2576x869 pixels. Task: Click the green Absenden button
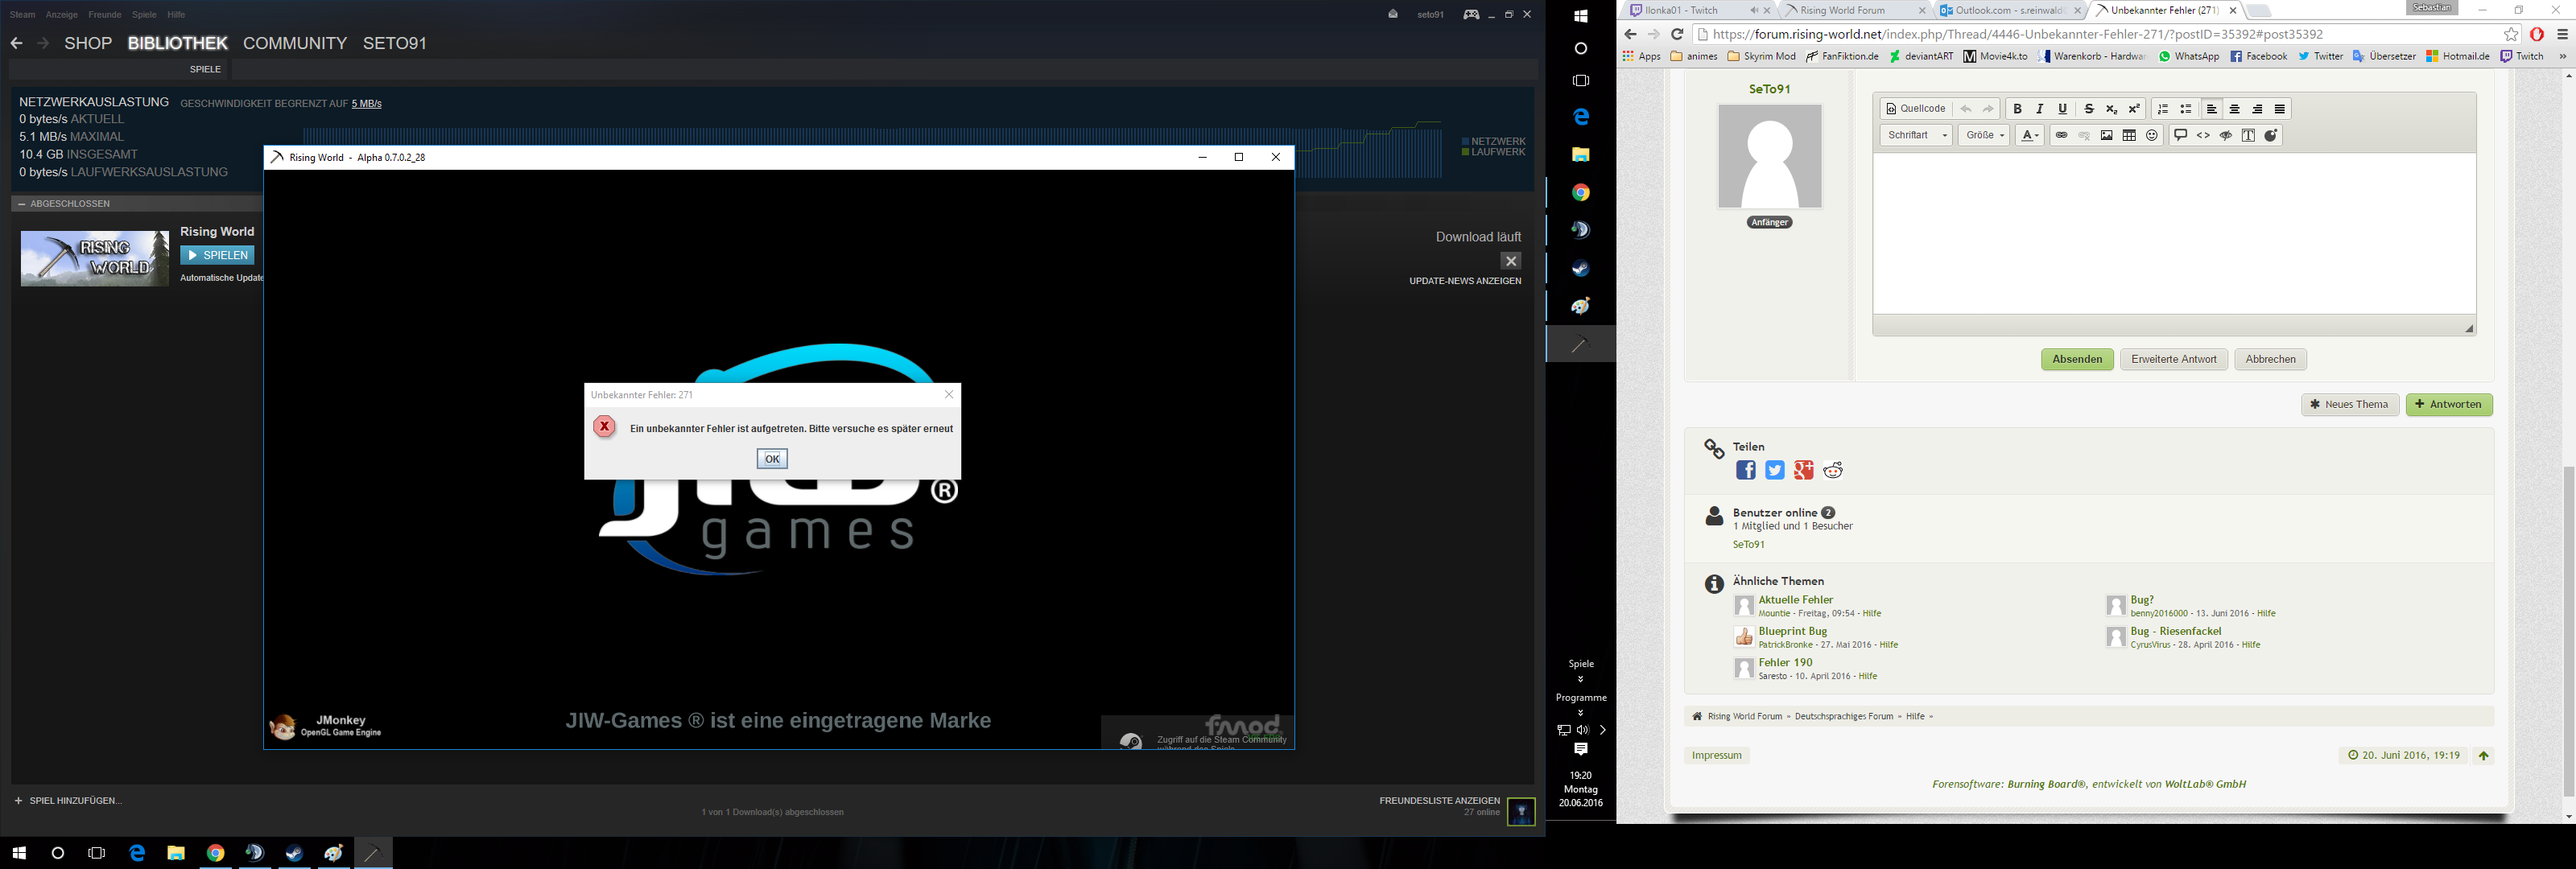click(x=2077, y=360)
